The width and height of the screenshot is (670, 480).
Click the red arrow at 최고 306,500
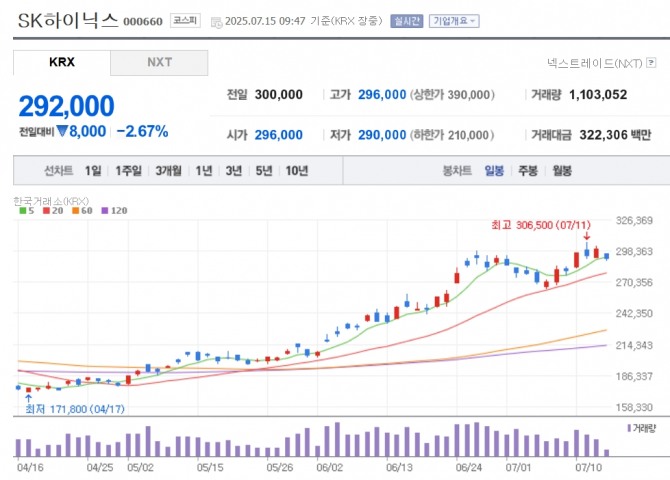point(587,236)
